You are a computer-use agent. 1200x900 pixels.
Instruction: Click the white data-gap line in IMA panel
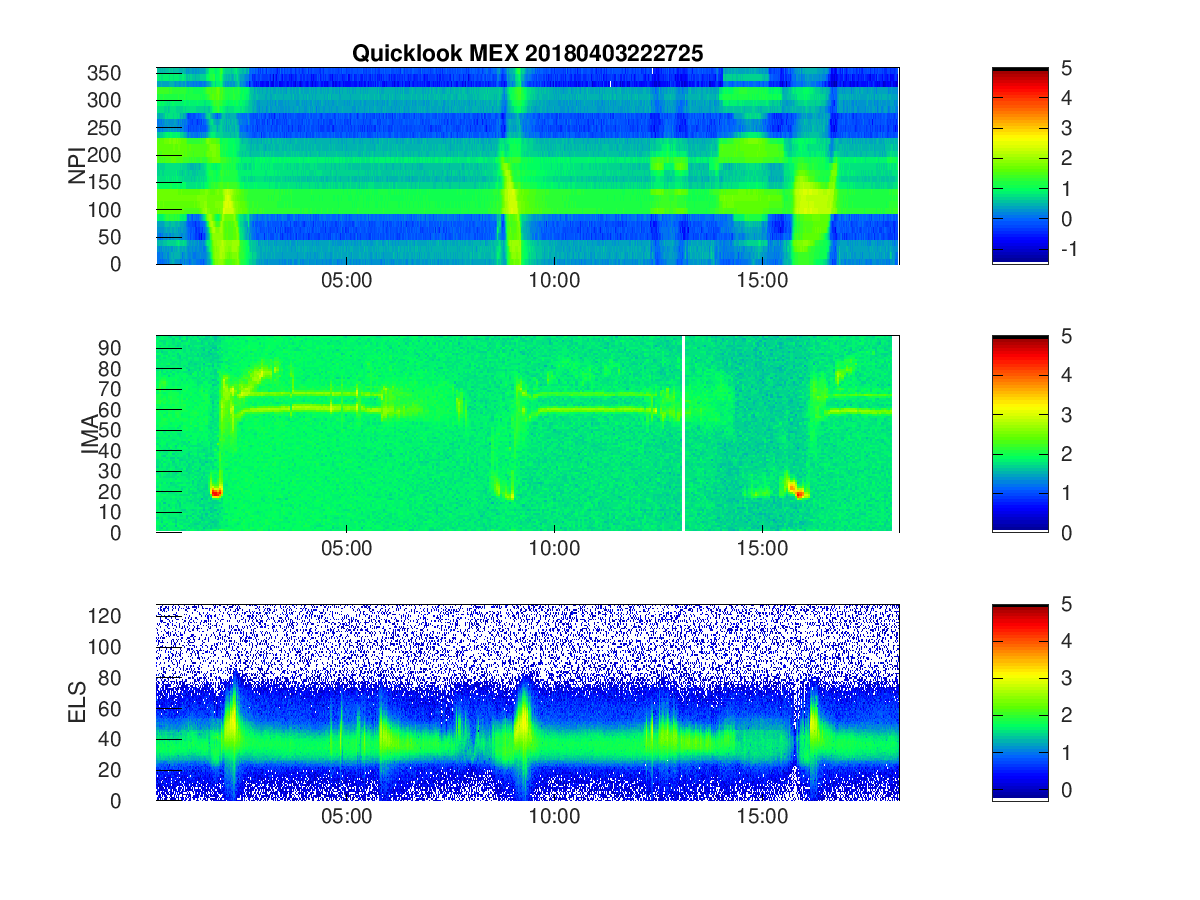683,434
